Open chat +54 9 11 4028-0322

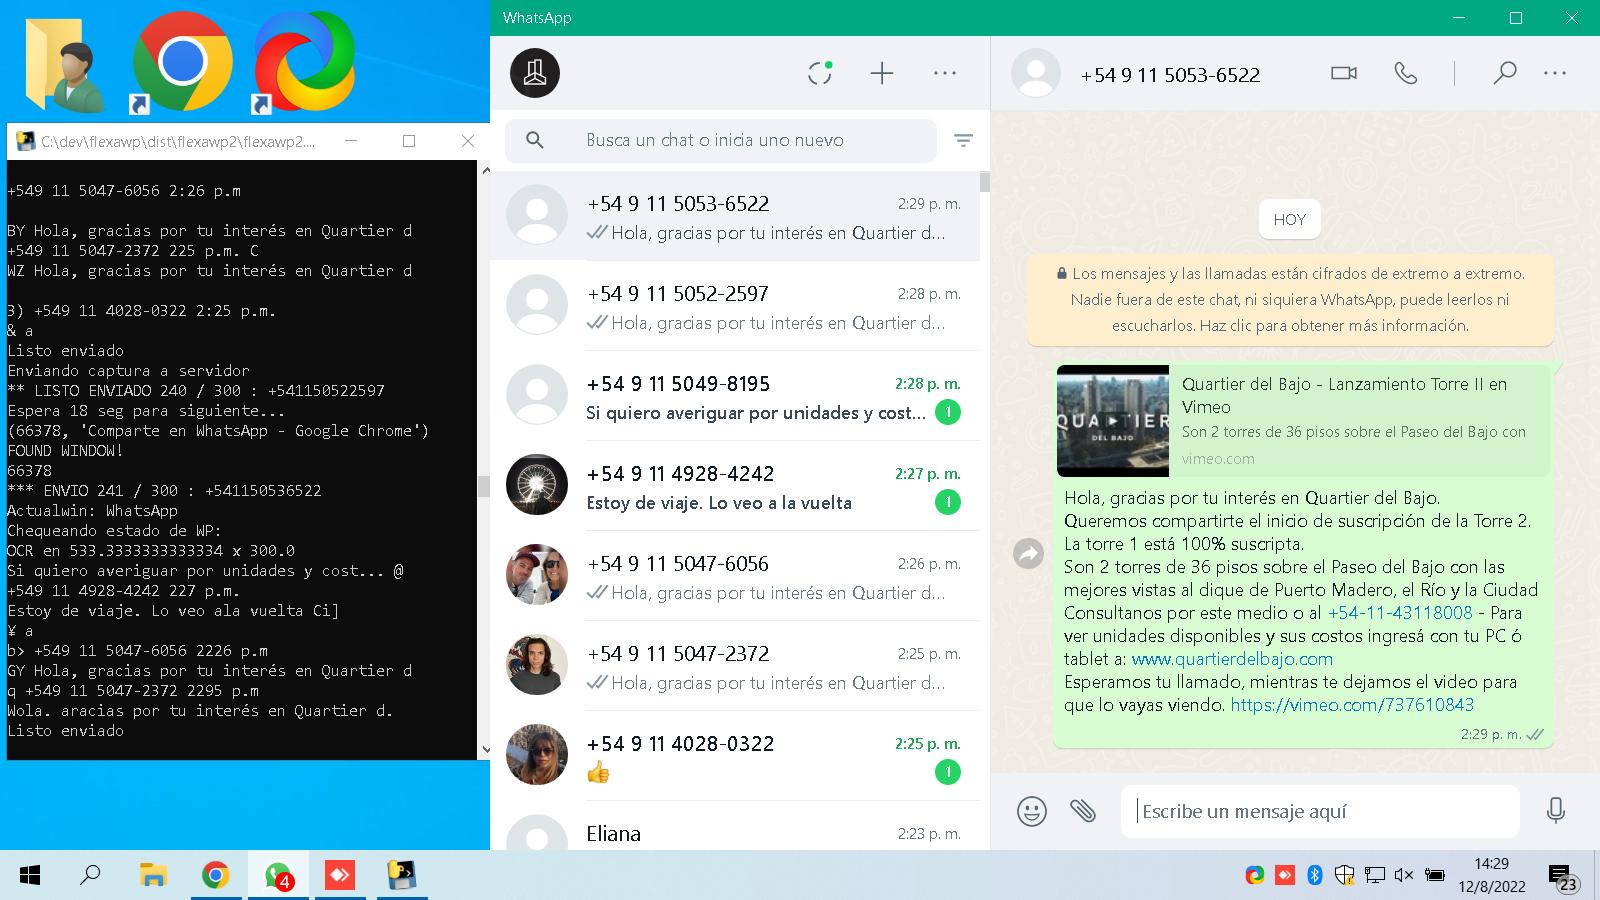pyautogui.click(x=735, y=756)
